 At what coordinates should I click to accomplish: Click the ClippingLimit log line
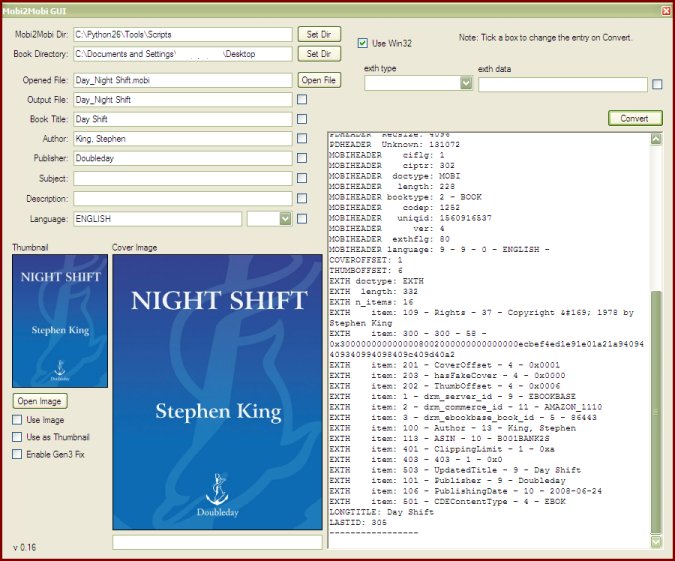[x=442, y=449]
